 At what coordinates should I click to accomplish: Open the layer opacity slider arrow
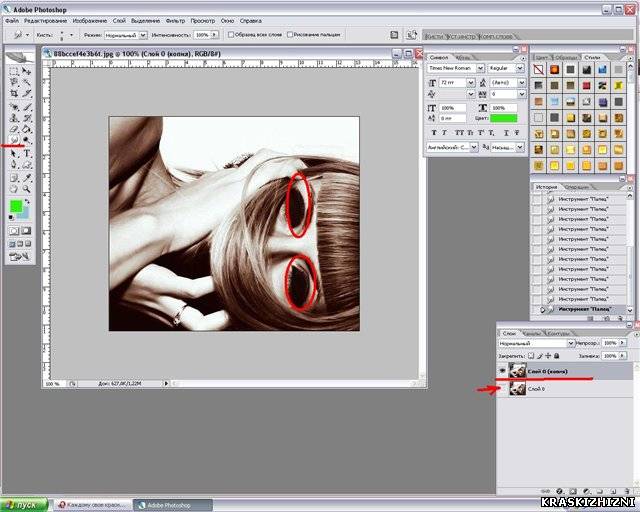pyautogui.click(x=622, y=343)
